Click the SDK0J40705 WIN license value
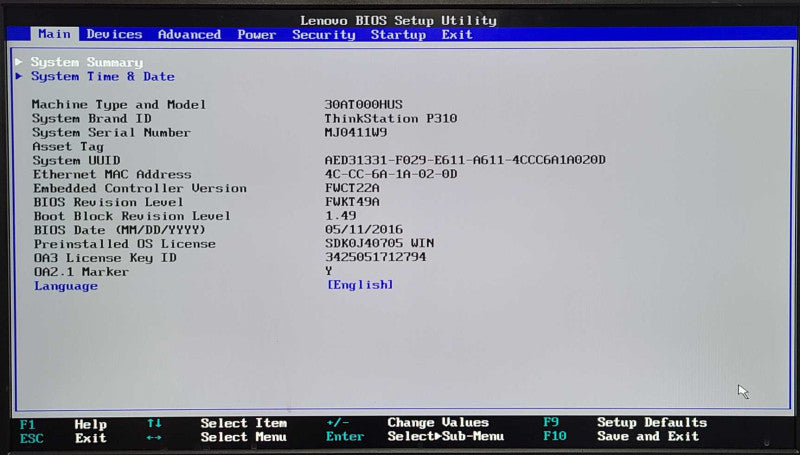800x455 pixels. coord(380,243)
